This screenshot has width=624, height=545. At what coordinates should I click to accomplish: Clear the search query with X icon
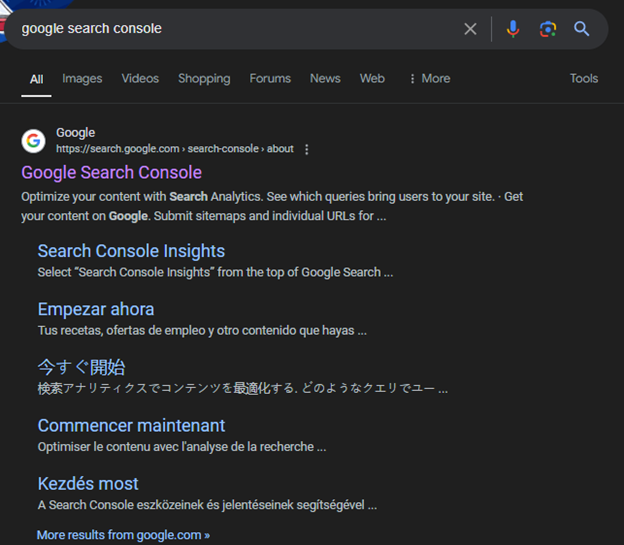[x=470, y=29]
